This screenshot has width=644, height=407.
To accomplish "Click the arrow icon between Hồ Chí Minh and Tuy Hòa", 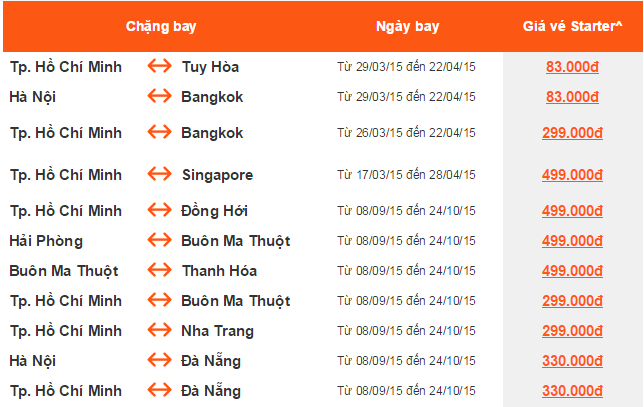I will [x=160, y=67].
